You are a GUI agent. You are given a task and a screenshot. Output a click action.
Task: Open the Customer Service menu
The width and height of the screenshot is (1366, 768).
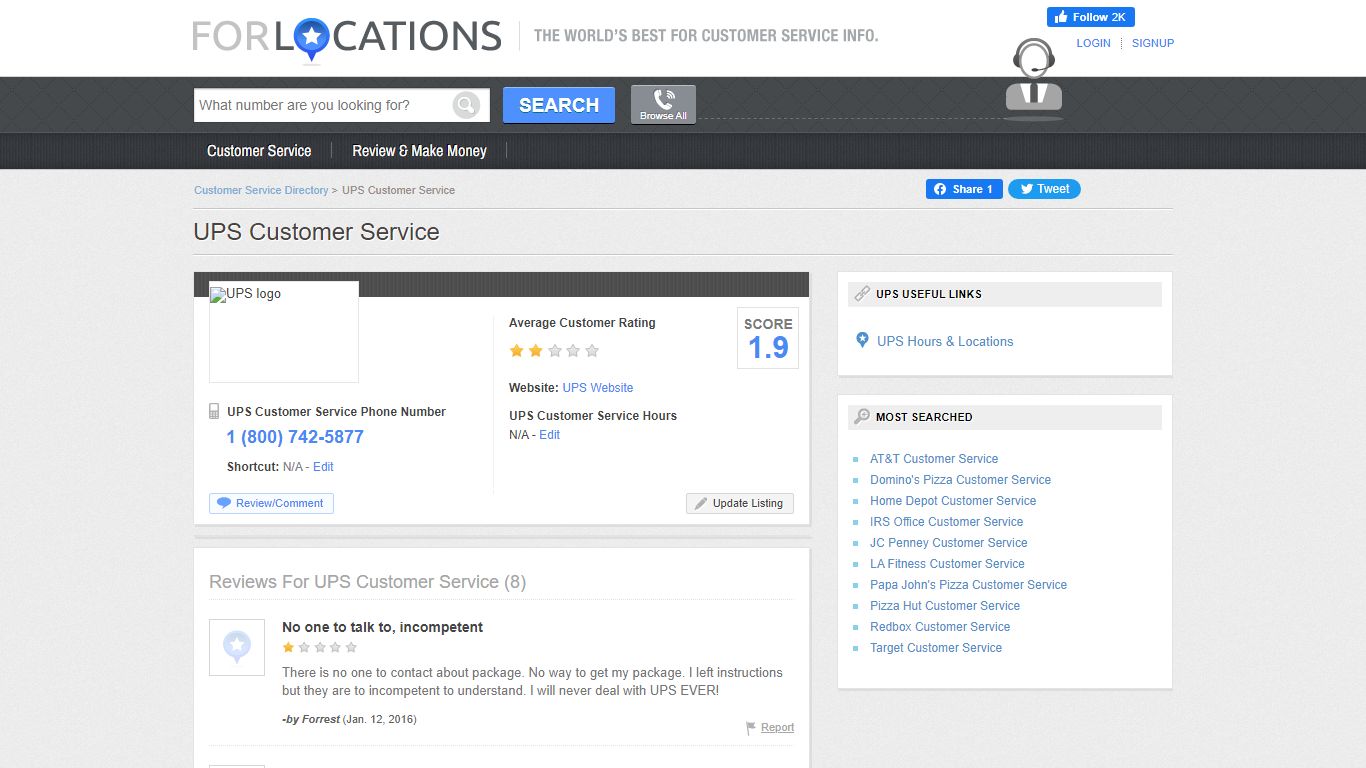click(259, 151)
